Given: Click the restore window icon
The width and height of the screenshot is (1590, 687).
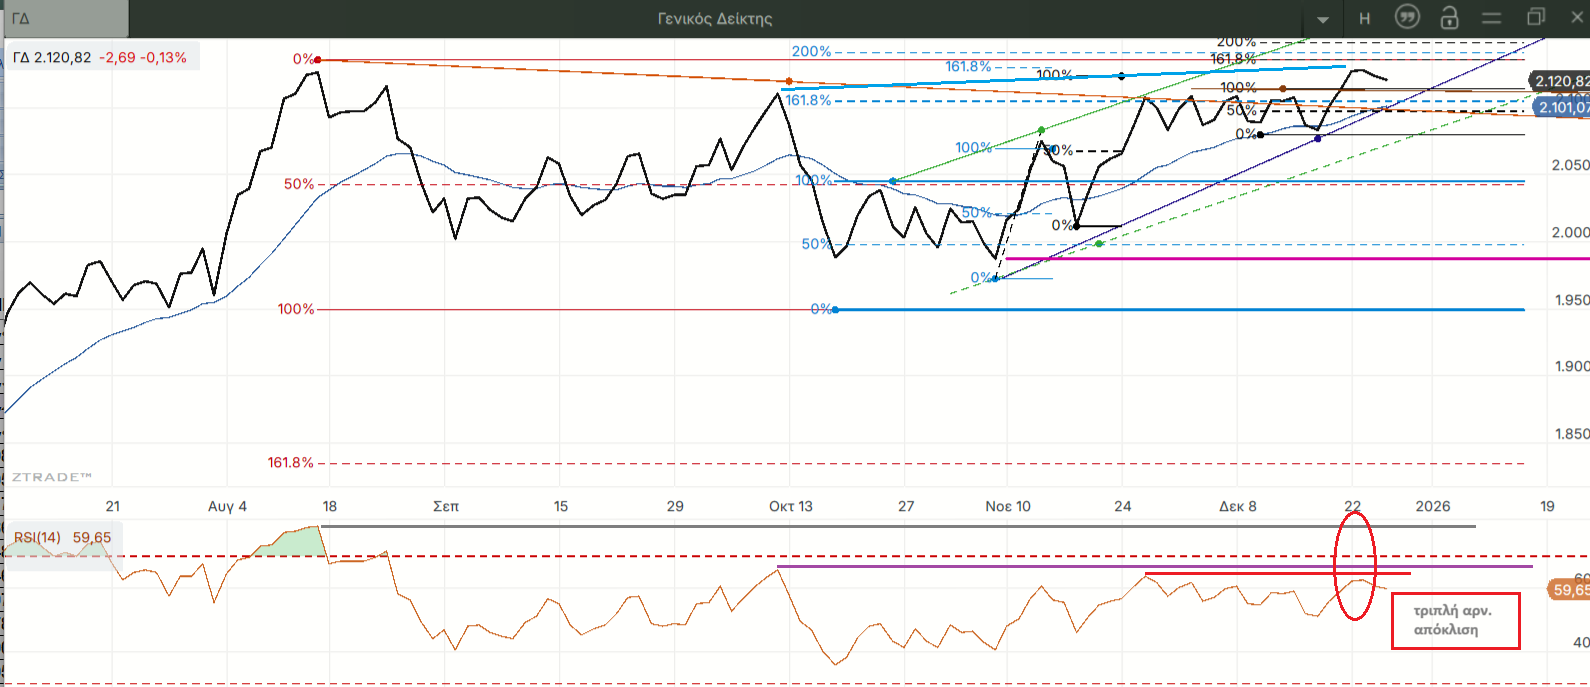Looking at the screenshot, I should tap(1536, 17).
